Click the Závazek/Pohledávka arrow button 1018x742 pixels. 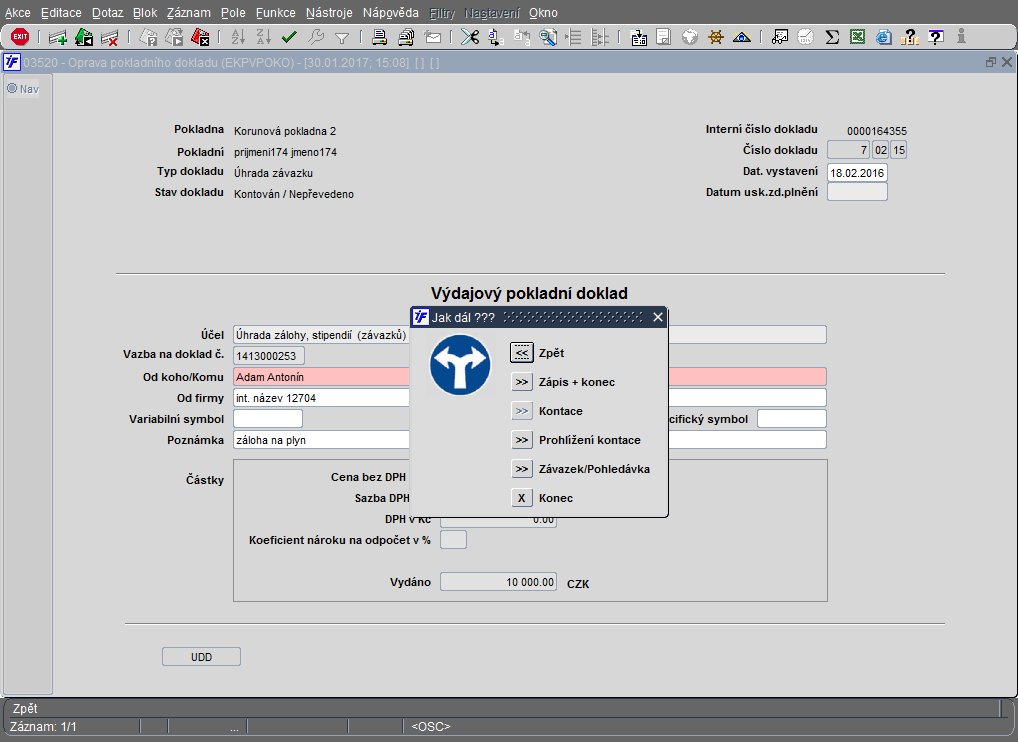point(521,469)
